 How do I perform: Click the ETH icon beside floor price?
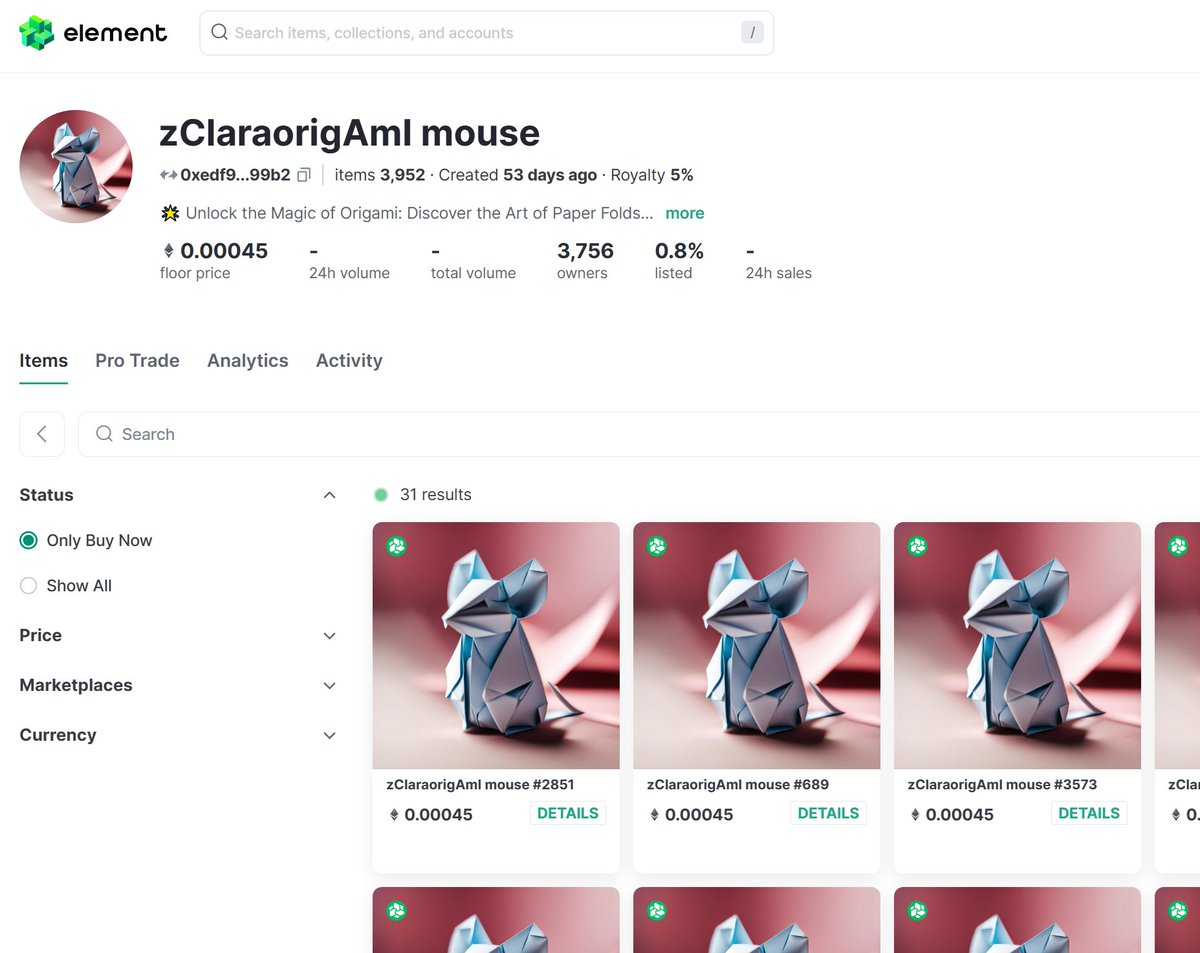click(168, 251)
